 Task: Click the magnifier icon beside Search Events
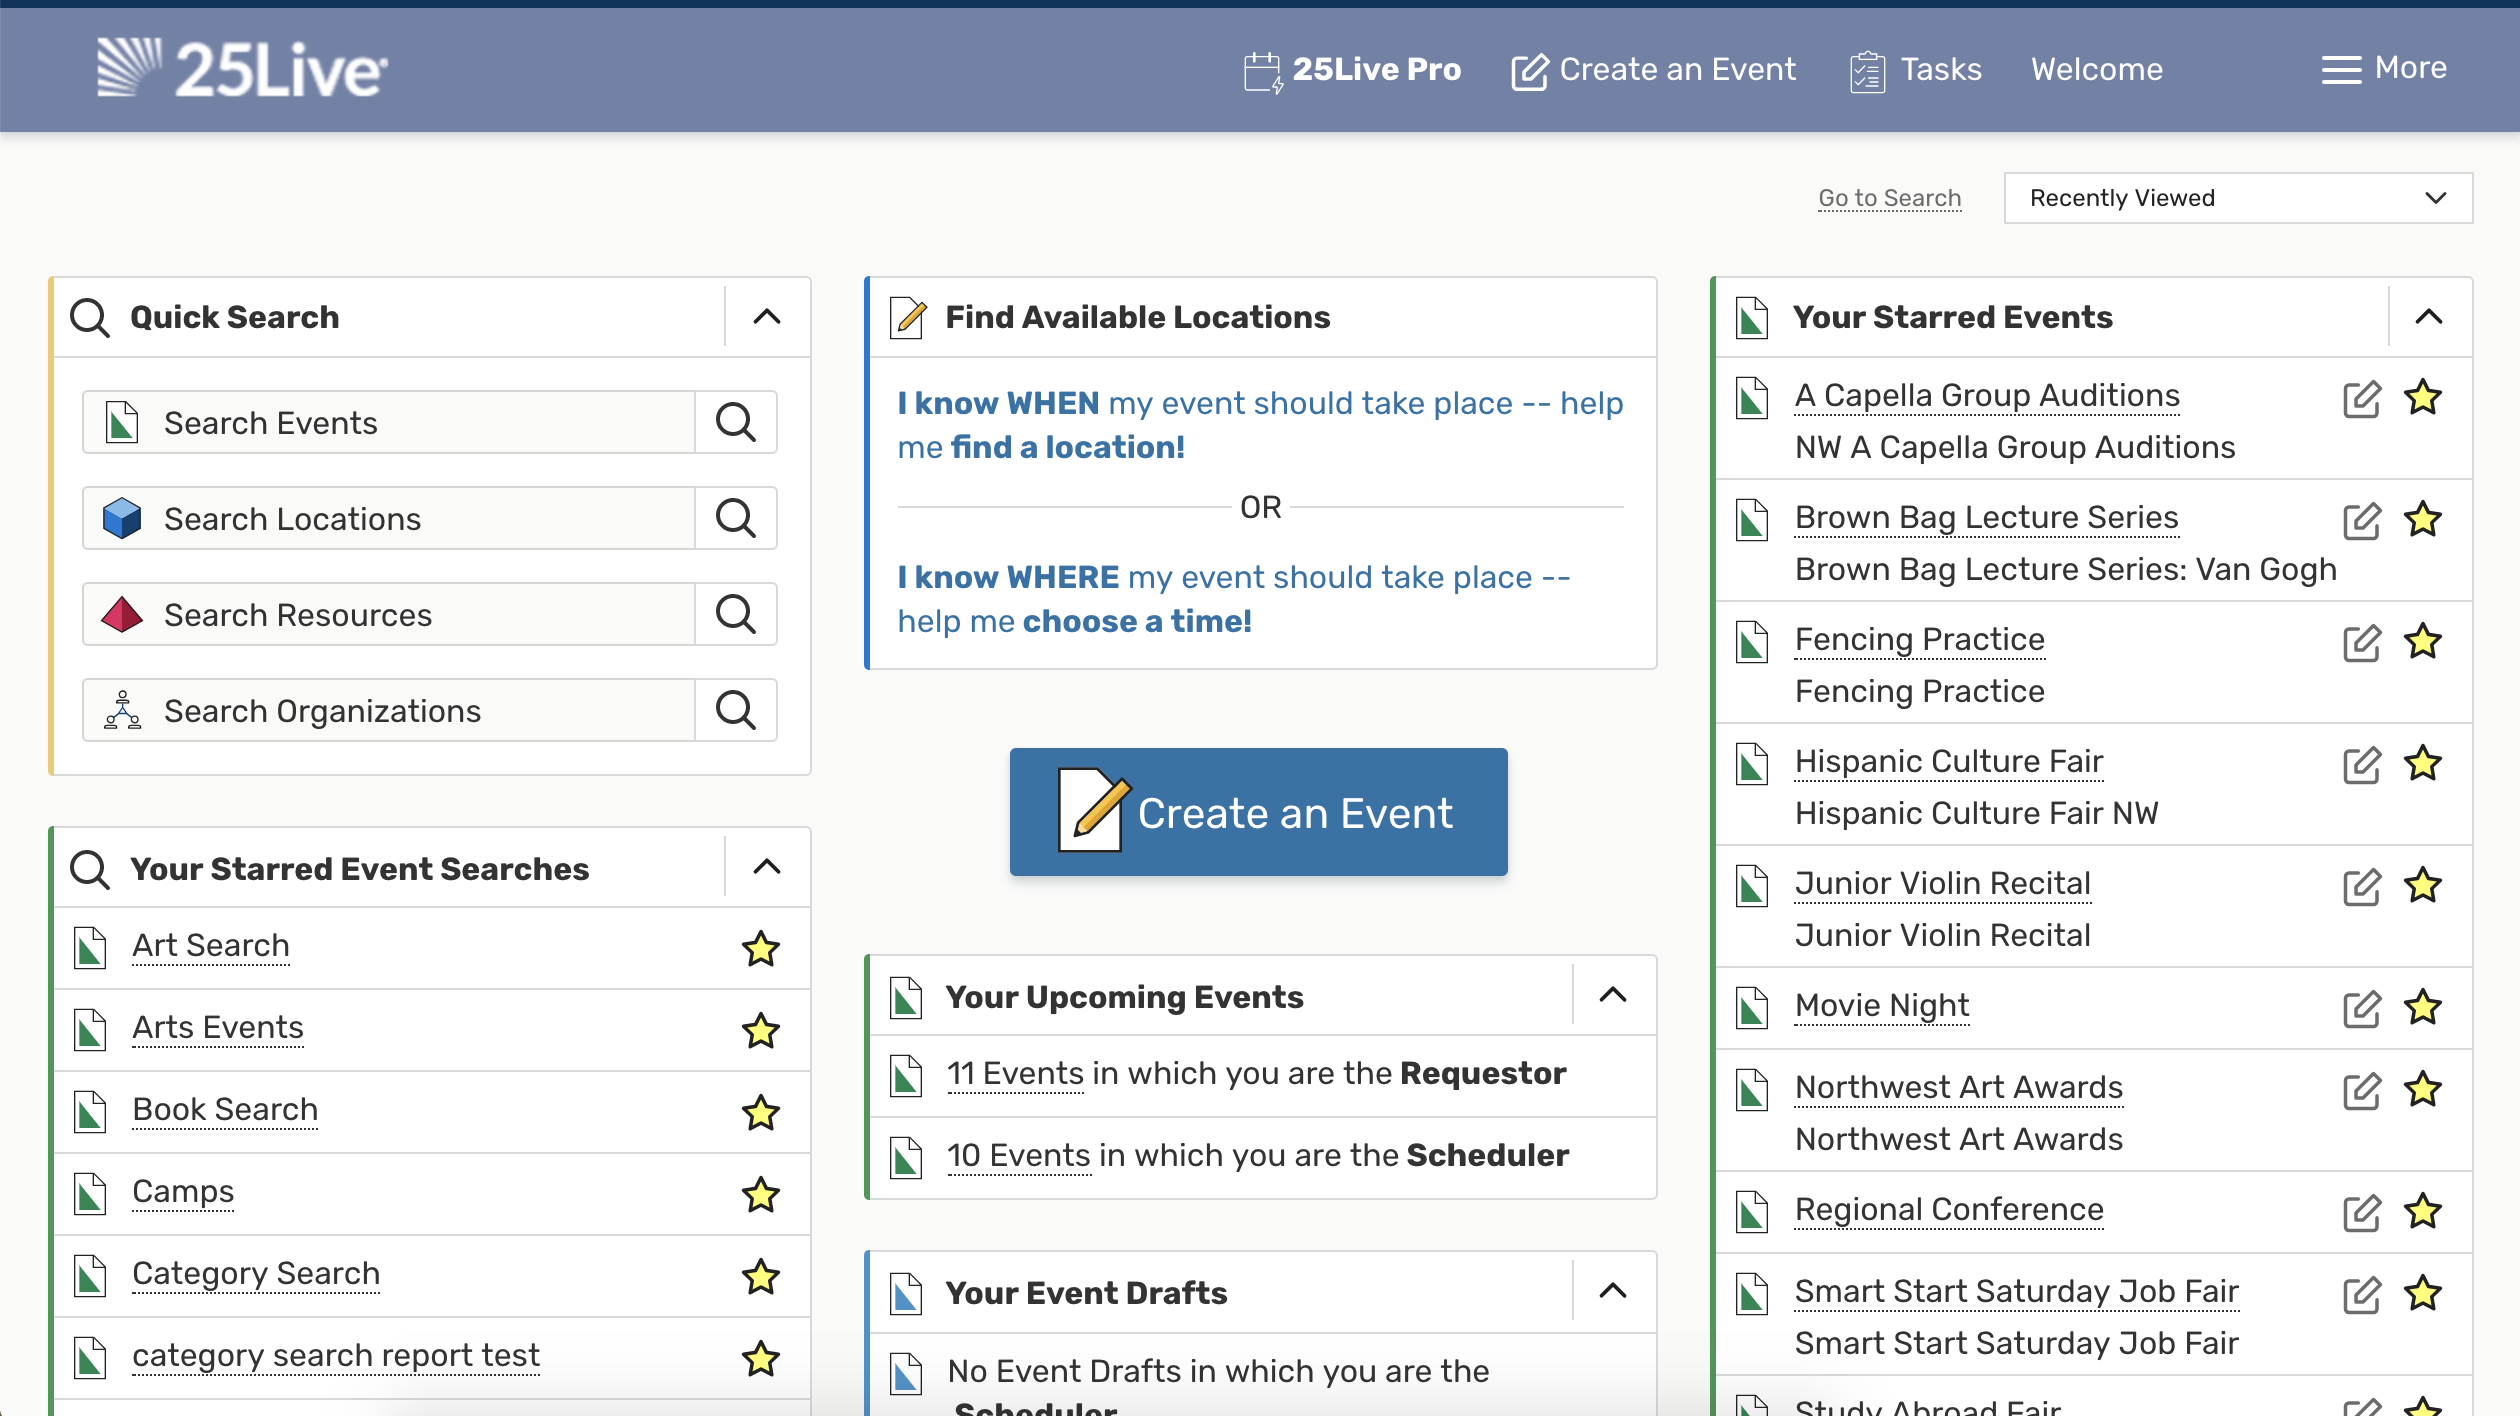[x=735, y=422]
